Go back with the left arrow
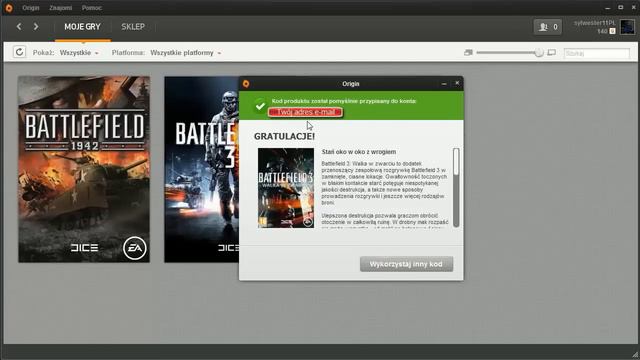 tap(19, 27)
